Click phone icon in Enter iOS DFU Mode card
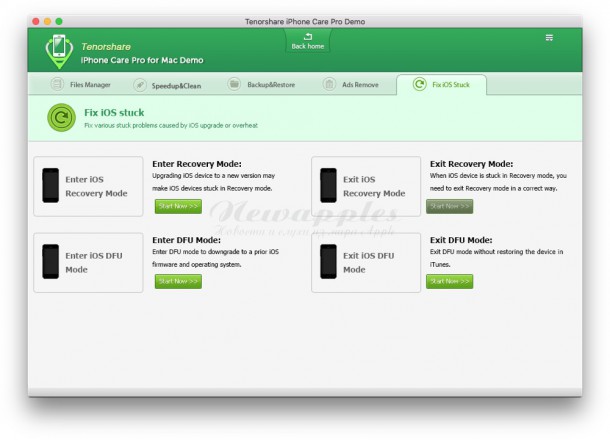Screen dimensions: 610x440 coord(51,261)
